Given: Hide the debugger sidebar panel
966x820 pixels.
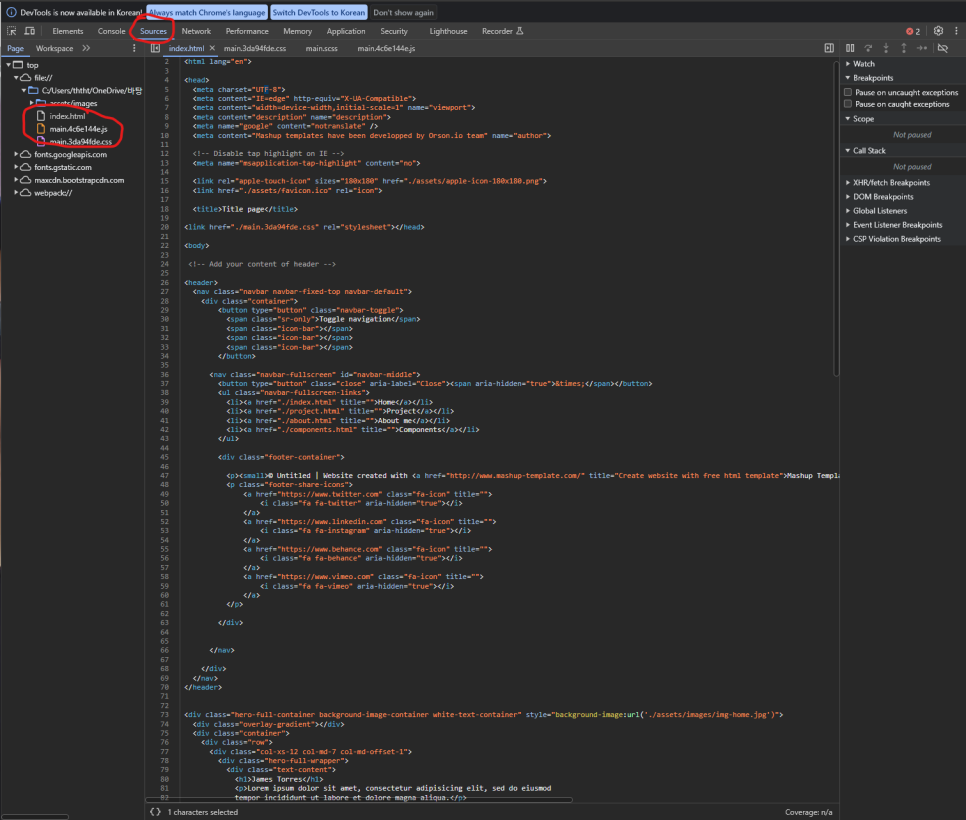Looking at the screenshot, I should [829, 48].
